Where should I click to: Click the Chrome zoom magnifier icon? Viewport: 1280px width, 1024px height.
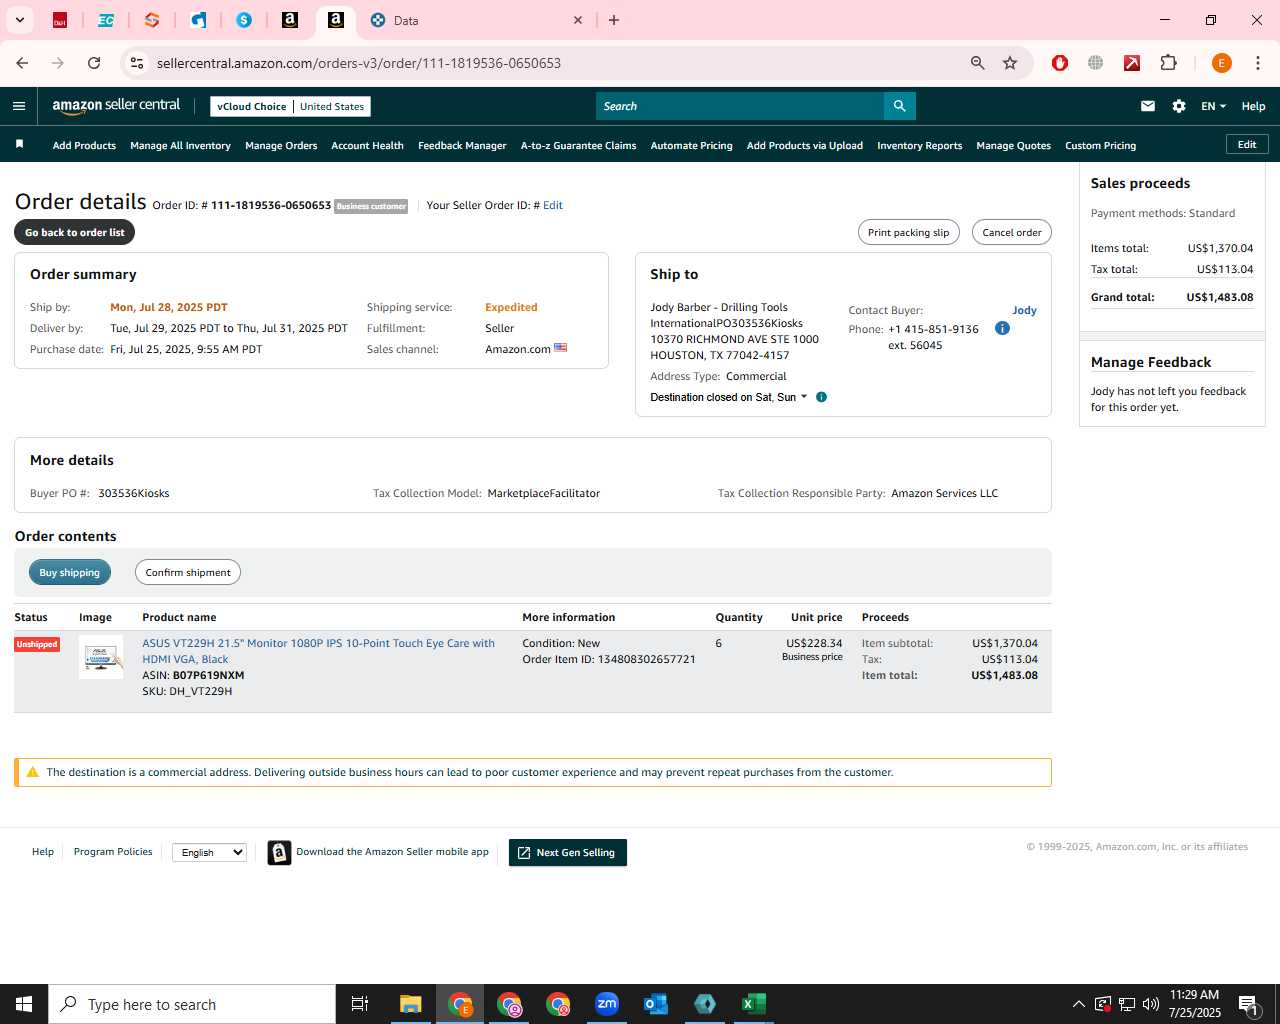(978, 63)
